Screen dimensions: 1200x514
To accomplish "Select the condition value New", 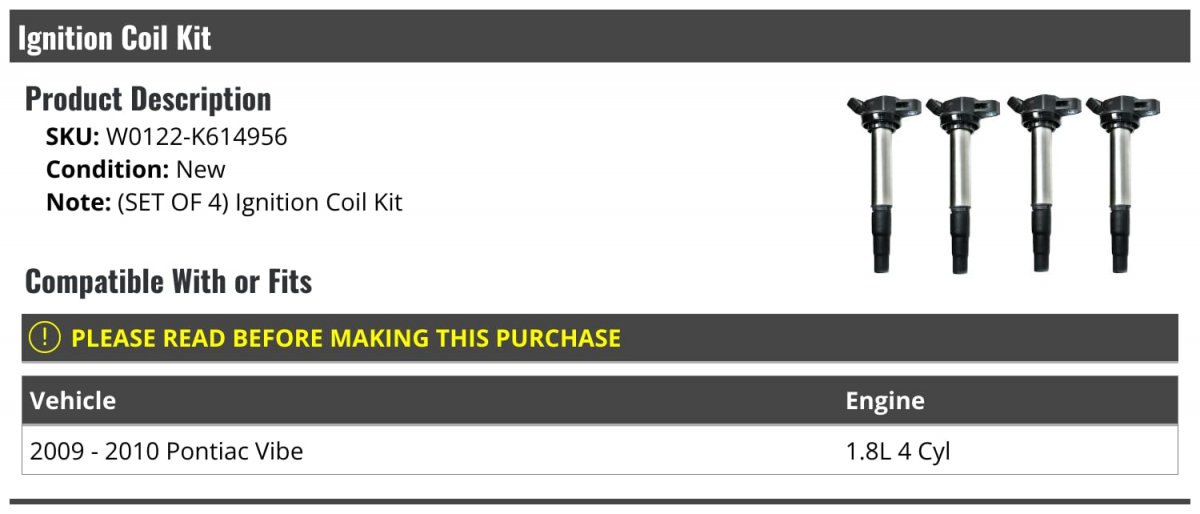I will (x=201, y=169).
